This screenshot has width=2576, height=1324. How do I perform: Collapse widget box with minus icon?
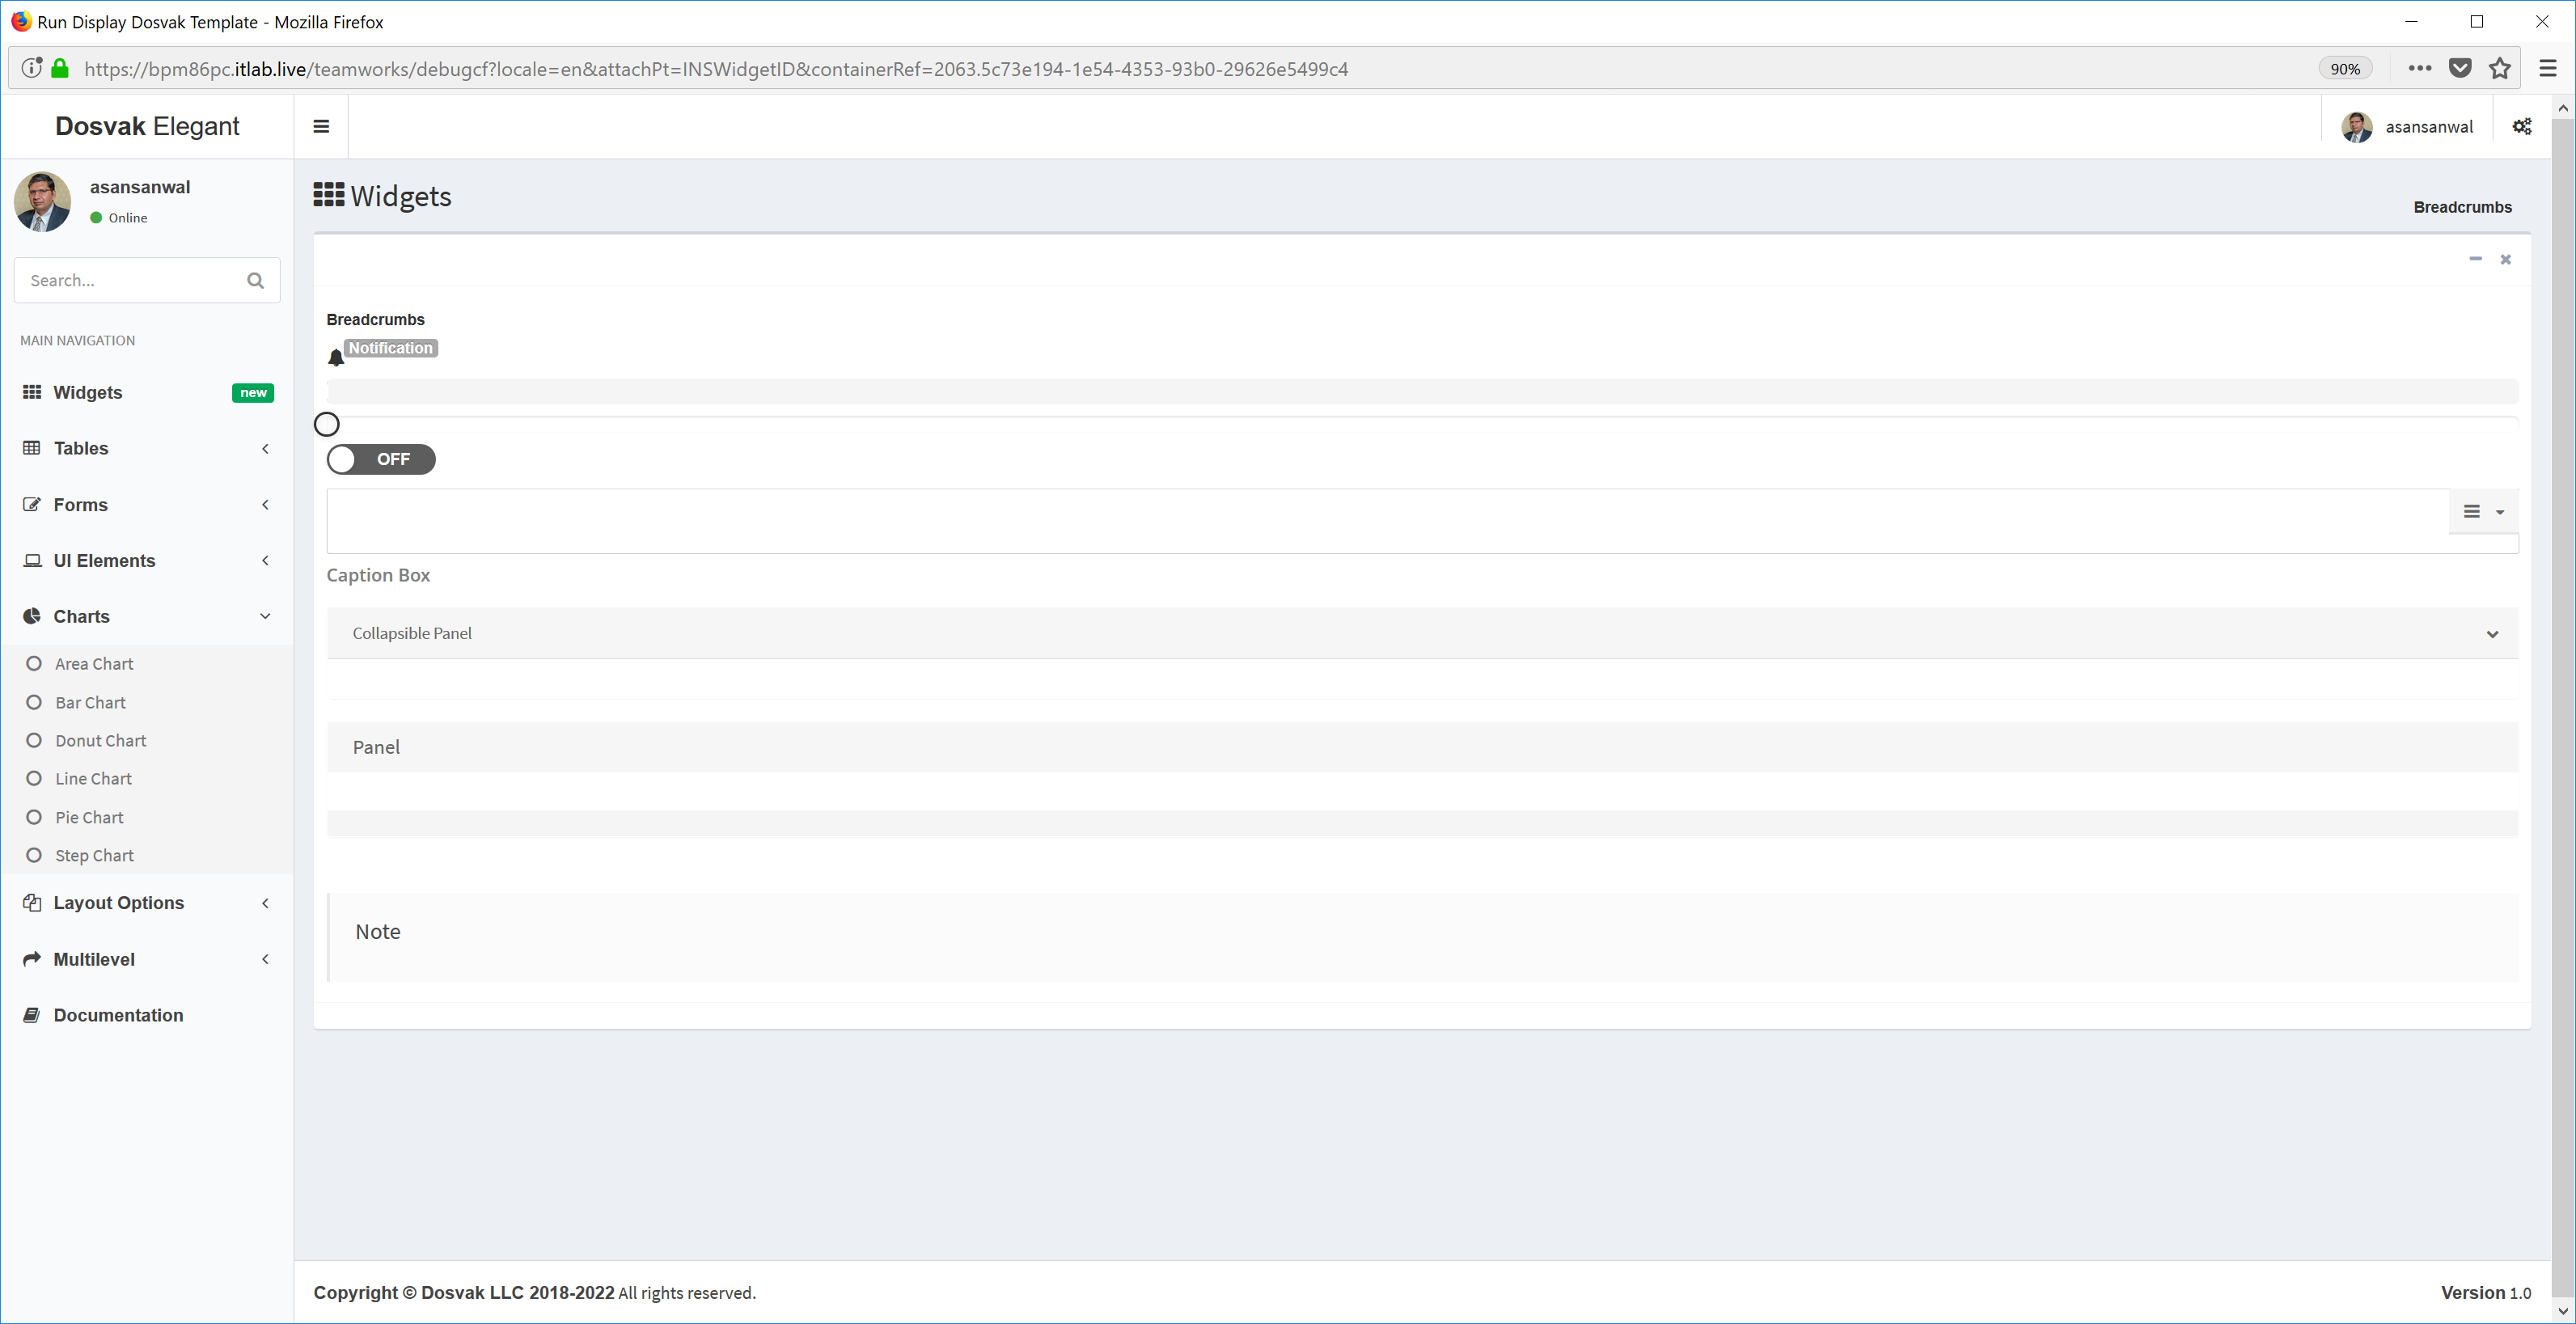tap(2475, 259)
